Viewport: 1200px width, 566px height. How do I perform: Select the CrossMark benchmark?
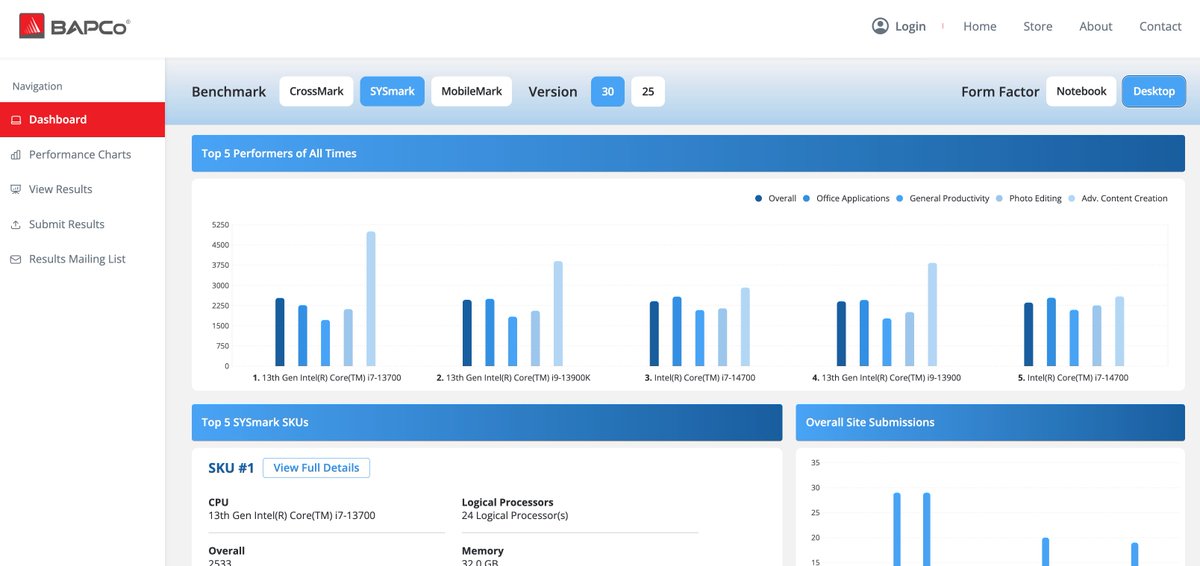tap(316, 91)
